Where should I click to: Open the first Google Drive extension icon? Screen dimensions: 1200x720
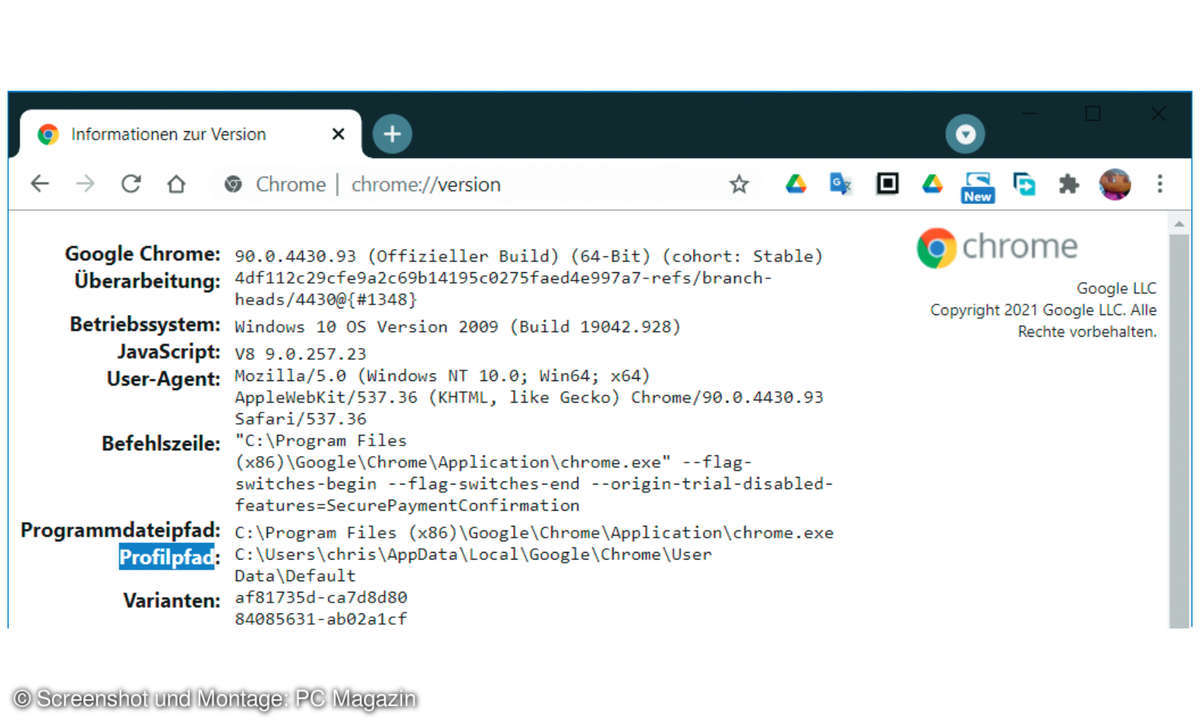796,183
